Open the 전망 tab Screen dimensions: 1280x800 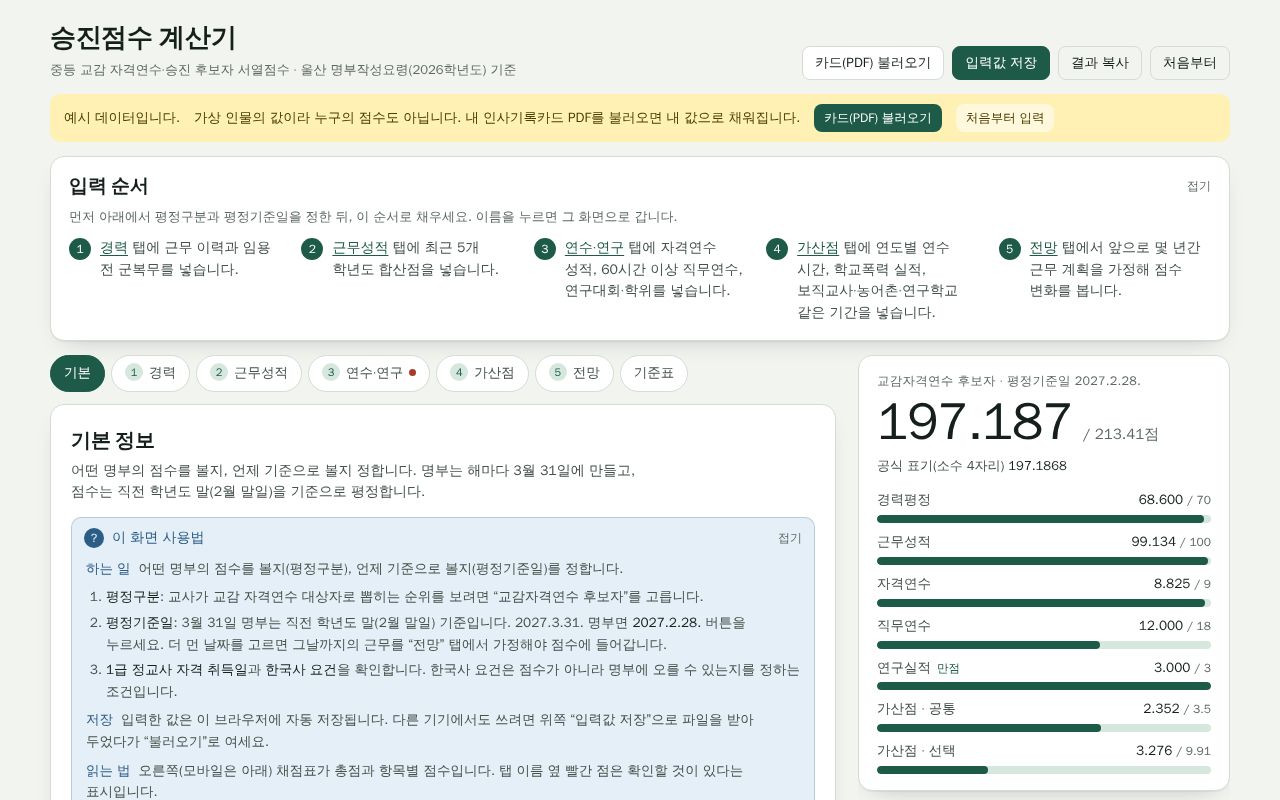click(x=574, y=373)
